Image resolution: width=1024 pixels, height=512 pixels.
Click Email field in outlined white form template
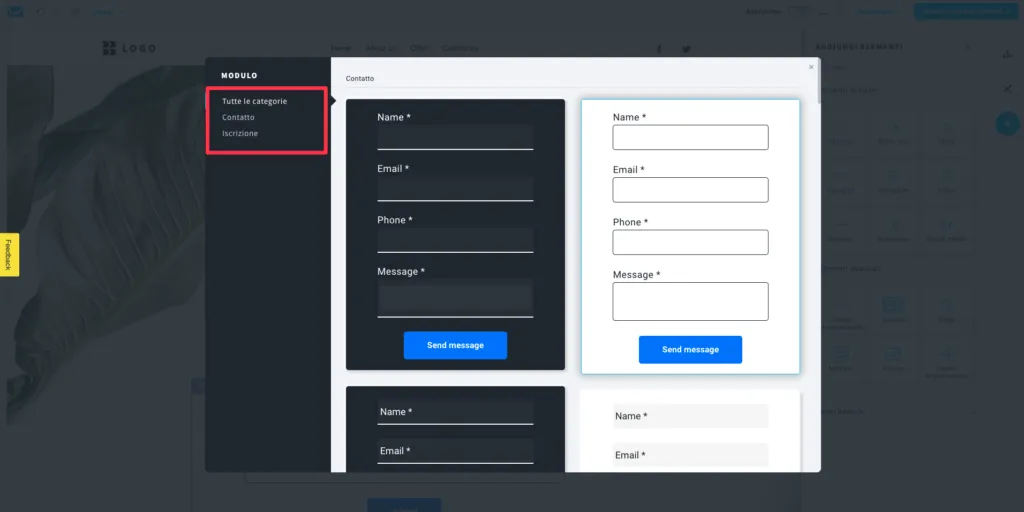click(x=690, y=190)
